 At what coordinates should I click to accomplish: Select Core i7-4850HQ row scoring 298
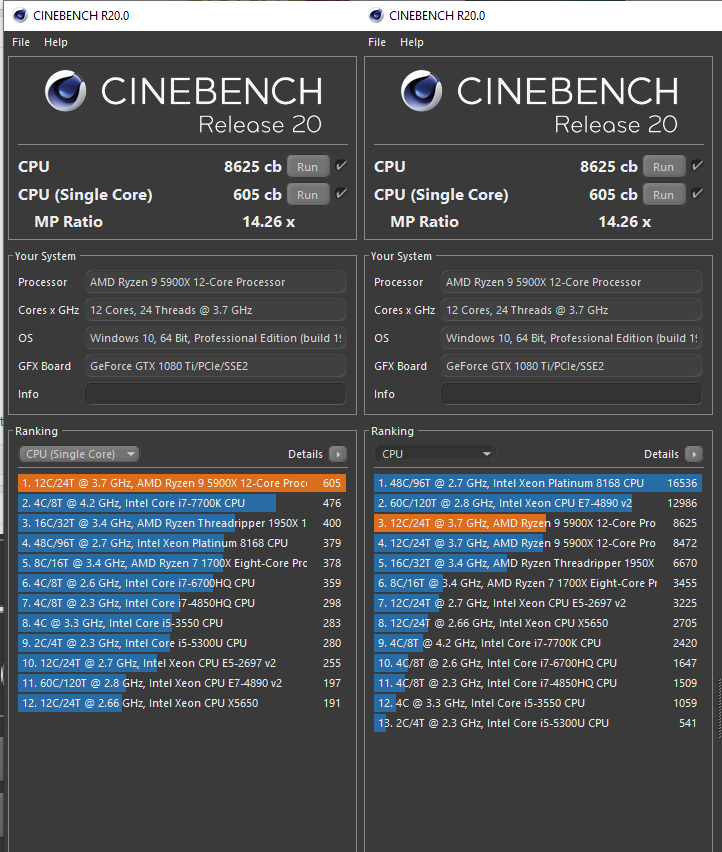coord(182,603)
